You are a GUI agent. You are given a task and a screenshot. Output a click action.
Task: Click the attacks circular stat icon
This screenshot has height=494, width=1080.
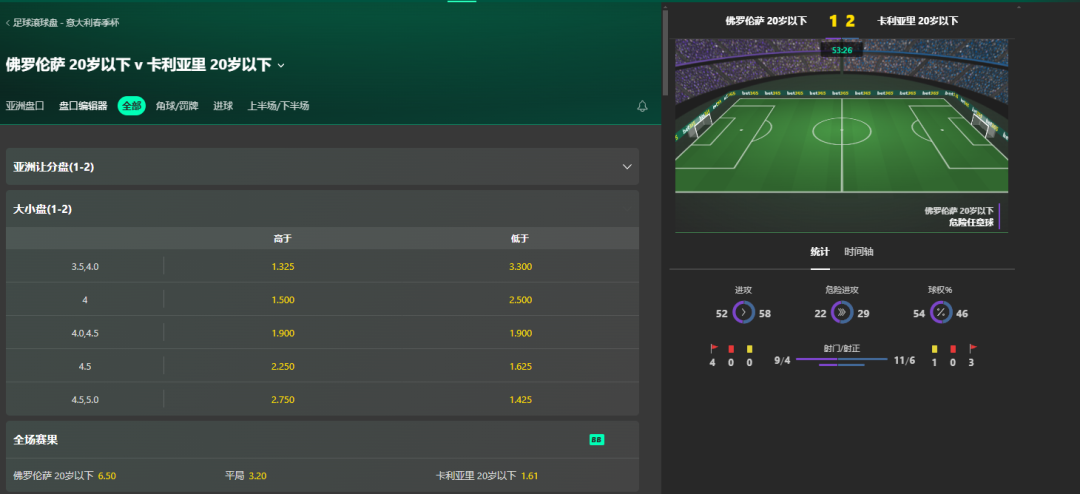pyautogui.click(x=744, y=313)
